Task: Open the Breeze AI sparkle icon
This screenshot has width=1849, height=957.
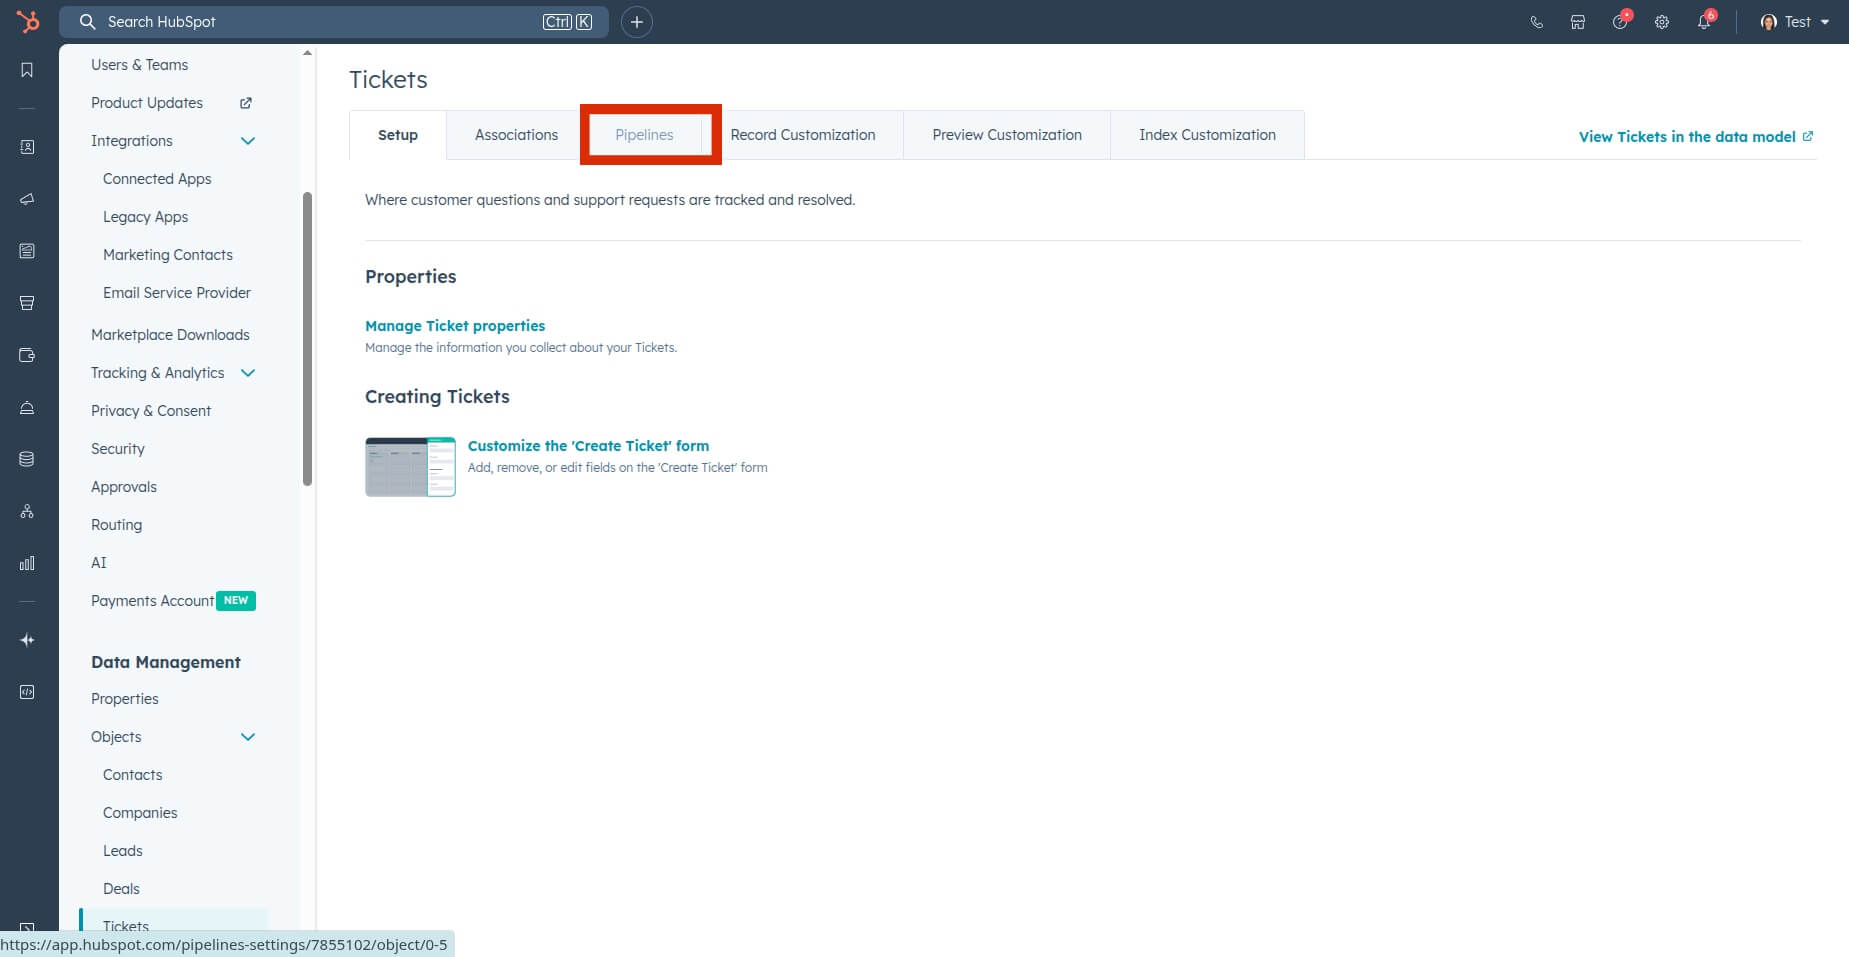Action: 27,640
